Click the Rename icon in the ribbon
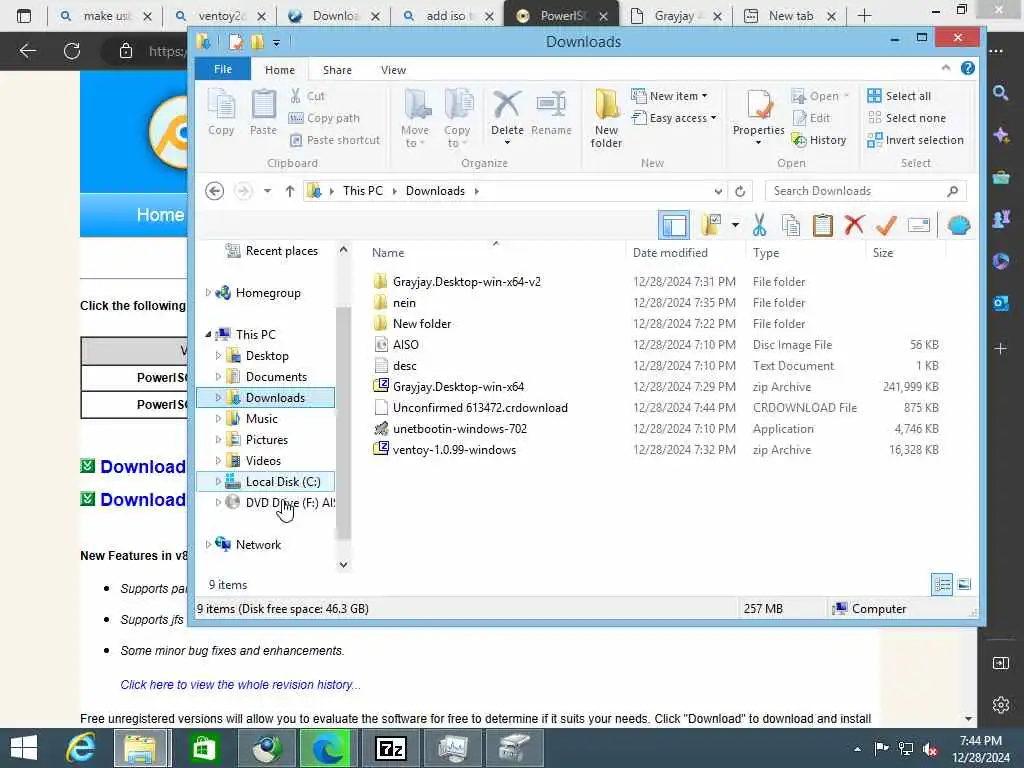1024x768 pixels. point(551,114)
